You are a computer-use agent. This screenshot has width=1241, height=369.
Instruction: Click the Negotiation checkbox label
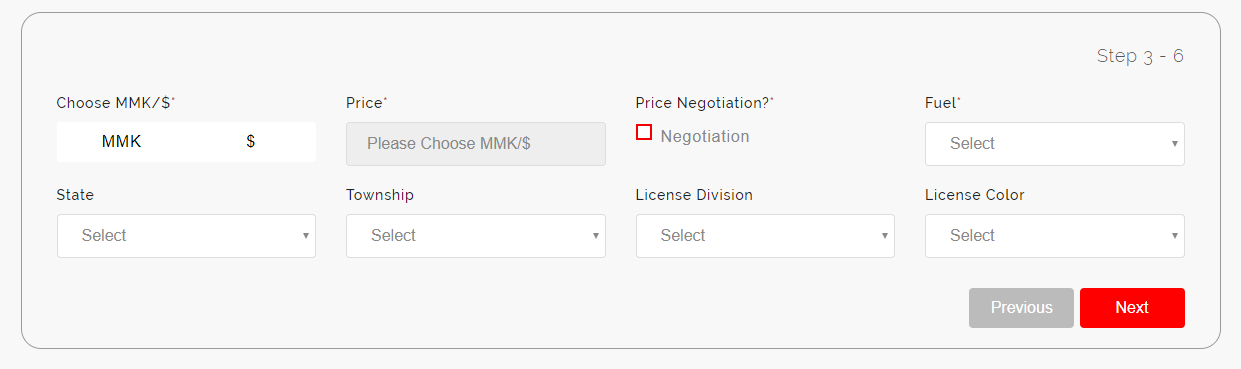click(x=705, y=136)
